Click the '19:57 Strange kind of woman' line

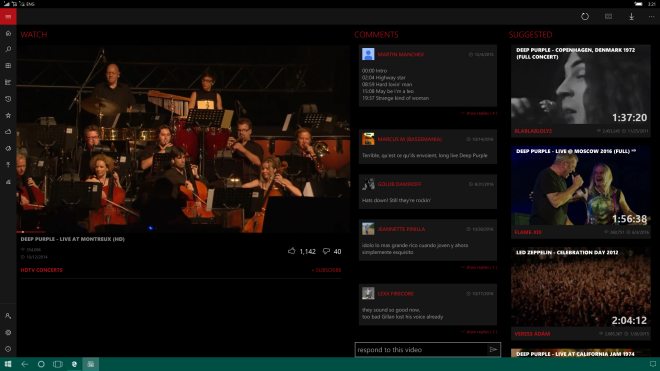pyautogui.click(x=395, y=98)
